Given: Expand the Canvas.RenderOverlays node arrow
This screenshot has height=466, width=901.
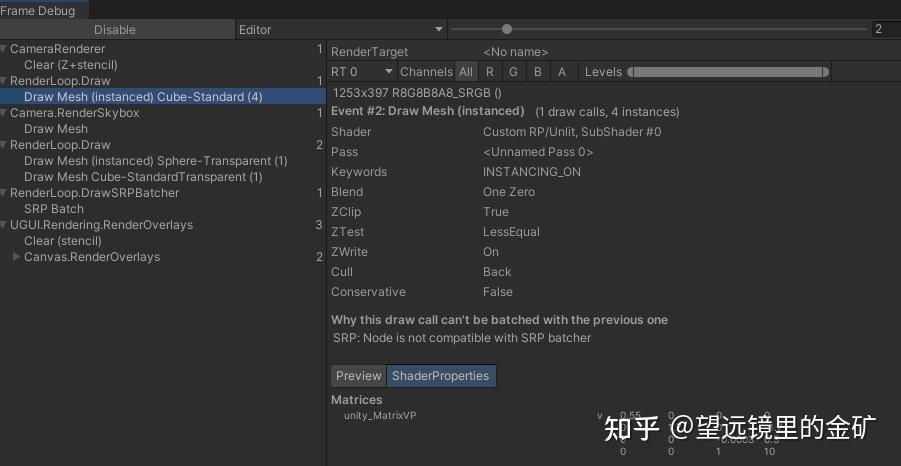Looking at the screenshot, I should [x=17, y=257].
